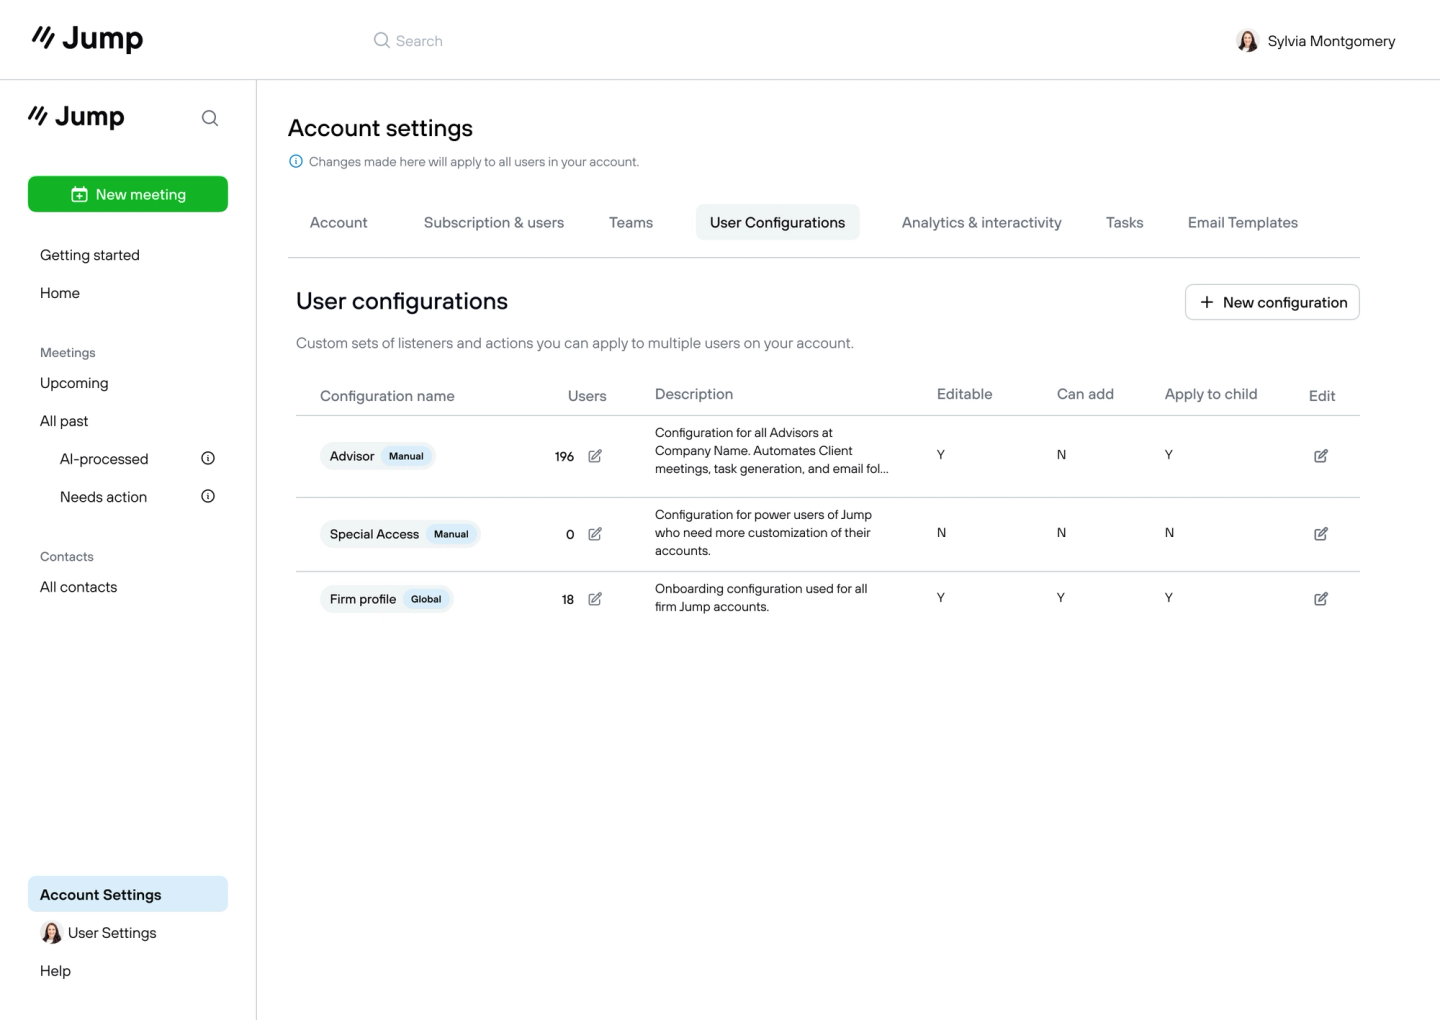The width and height of the screenshot is (1440, 1020).
Task: Open All contacts in the sidebar
Action: pyautogui.click(x=78, y=587)
